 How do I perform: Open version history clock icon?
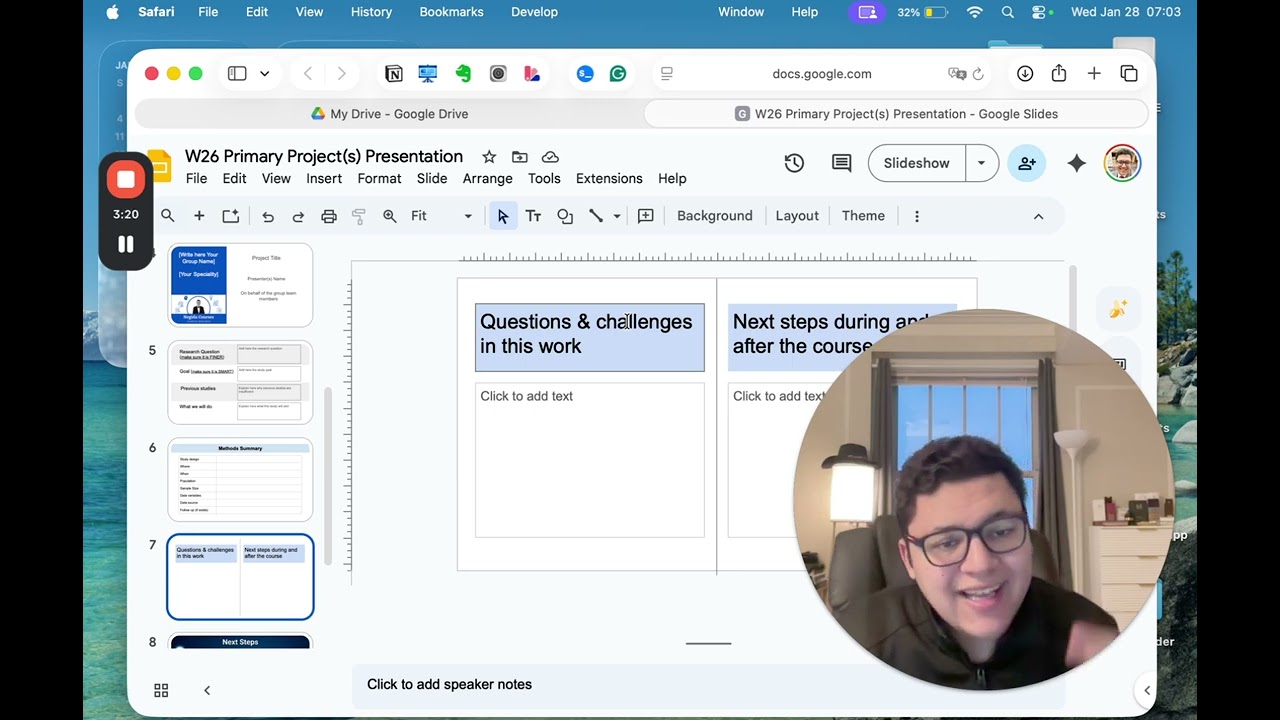click(794, 163)
